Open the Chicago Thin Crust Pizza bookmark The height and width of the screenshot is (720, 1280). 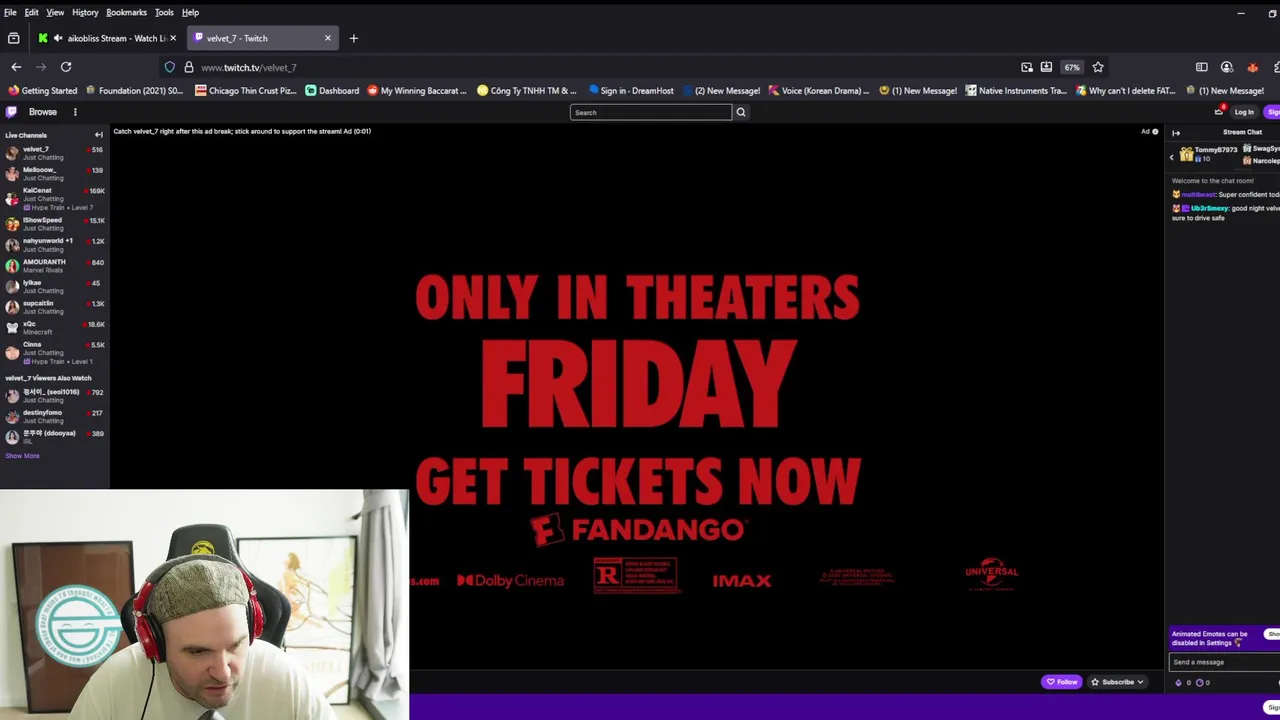246,91
